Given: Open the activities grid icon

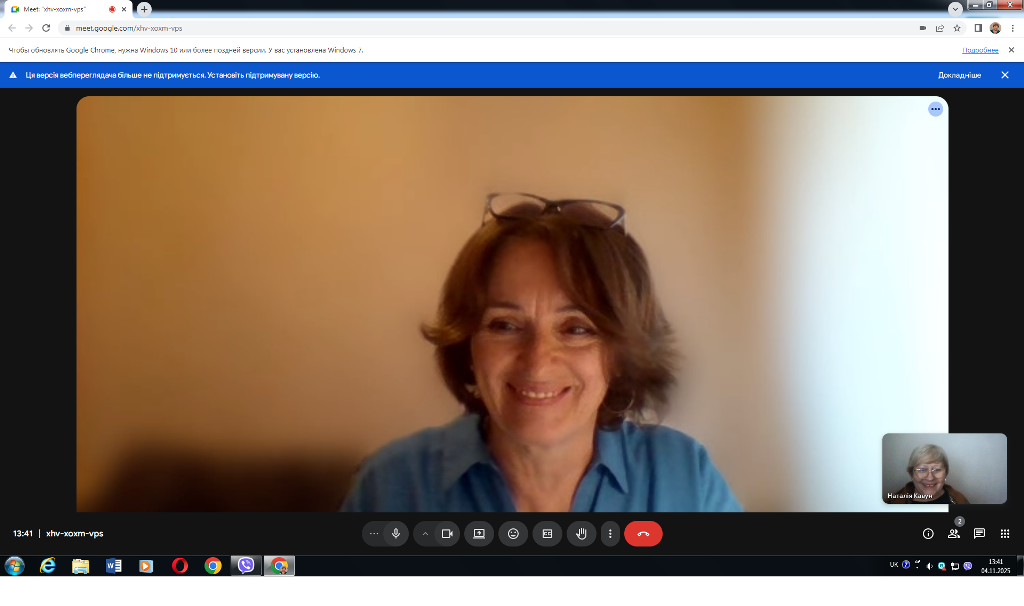Looking at the screenshot, I should pyautogui.click(x=1005, y=534).
